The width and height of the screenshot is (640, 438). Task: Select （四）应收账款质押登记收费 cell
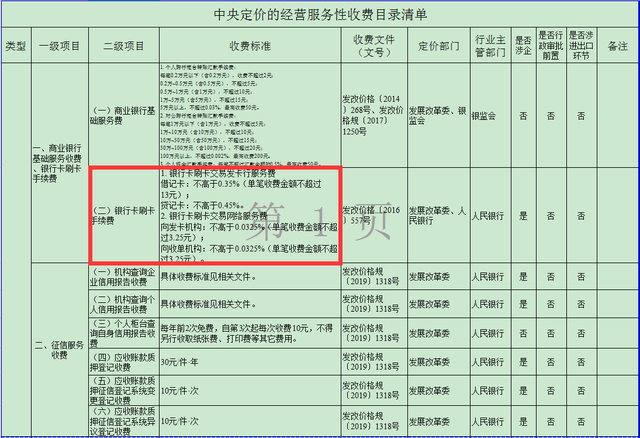click(x=123, y=362)
